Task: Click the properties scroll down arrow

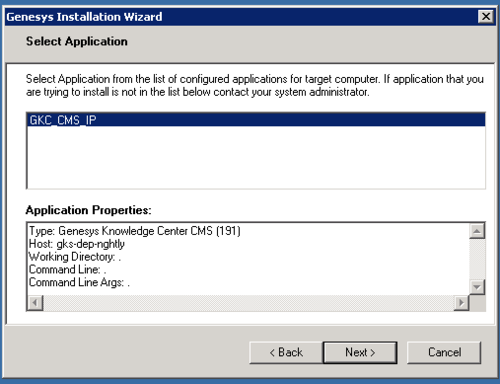Action: point(477,287)
